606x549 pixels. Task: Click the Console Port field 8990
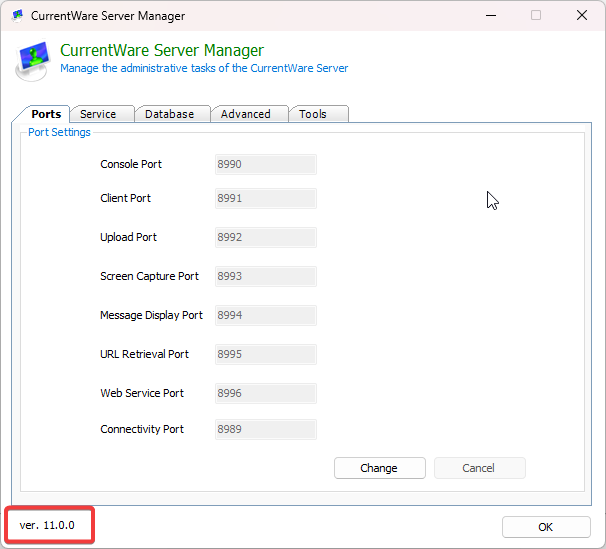(266, 164)
